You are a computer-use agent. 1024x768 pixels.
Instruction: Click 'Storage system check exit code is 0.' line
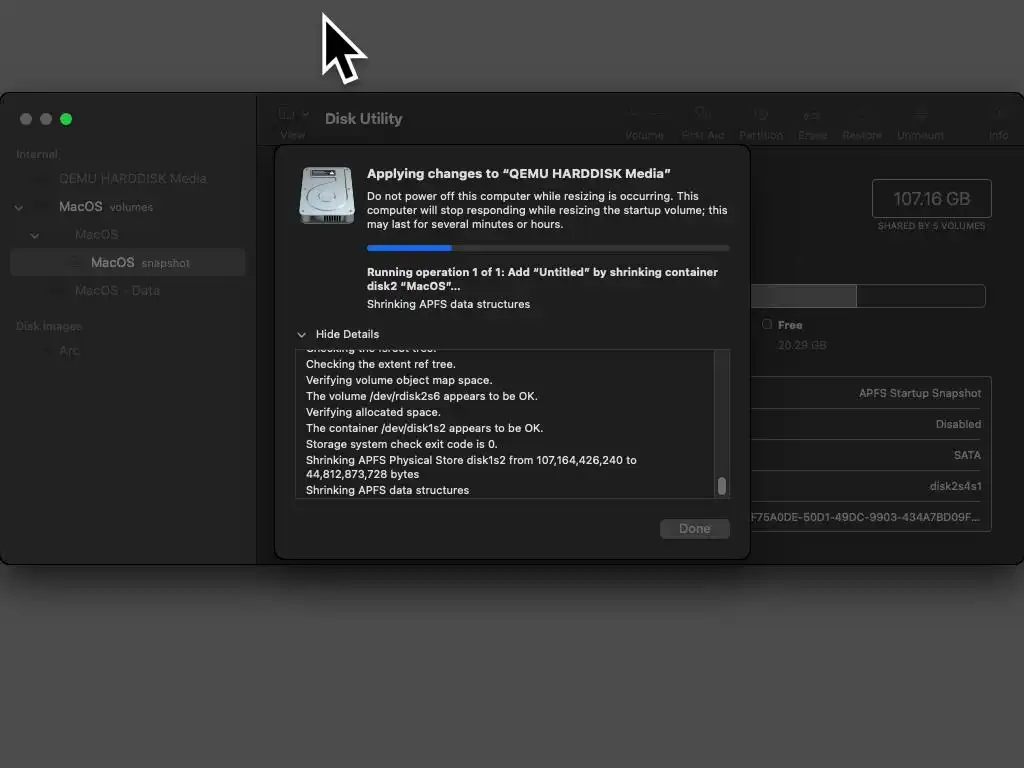coord(402,444)
